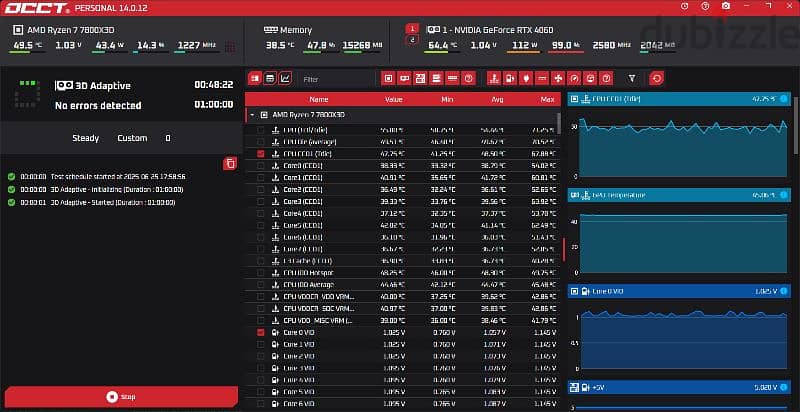Click into the sensor Filter field
The height and width of the screenshot is (412, 800).
pos(337,79)
